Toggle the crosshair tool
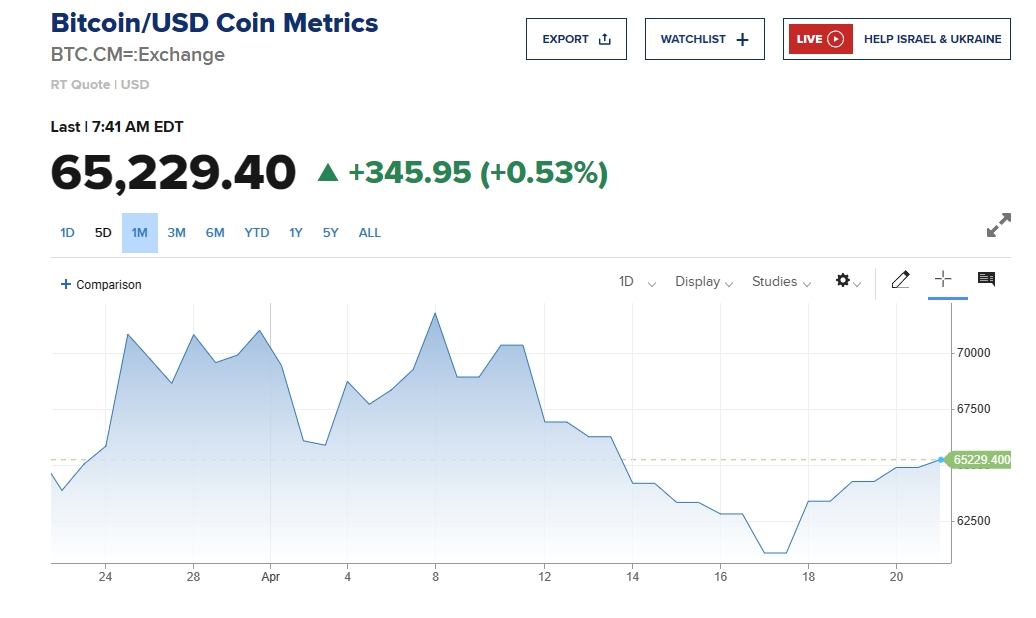The width and height of the screenshot is (1036, 618). pos(942,280)
